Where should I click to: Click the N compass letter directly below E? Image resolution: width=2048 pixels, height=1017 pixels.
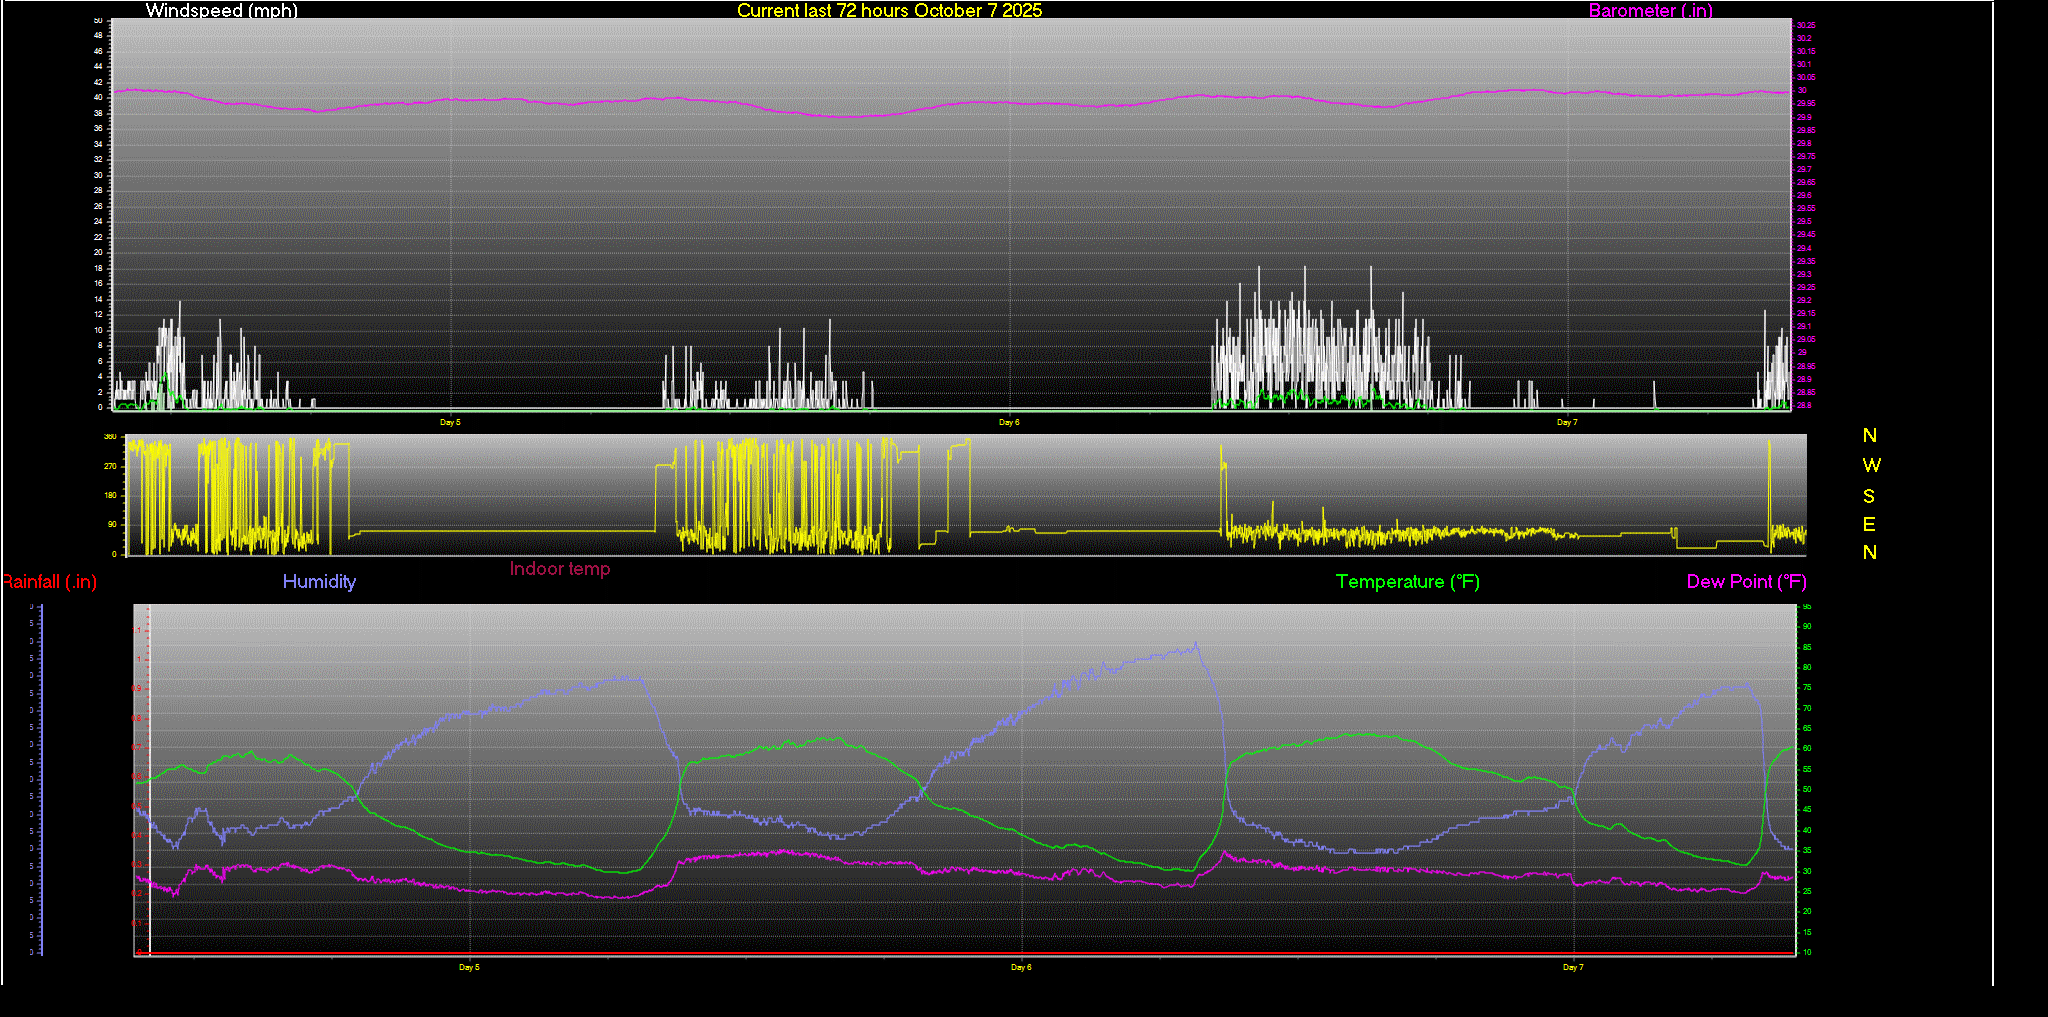coord(1869,552)
